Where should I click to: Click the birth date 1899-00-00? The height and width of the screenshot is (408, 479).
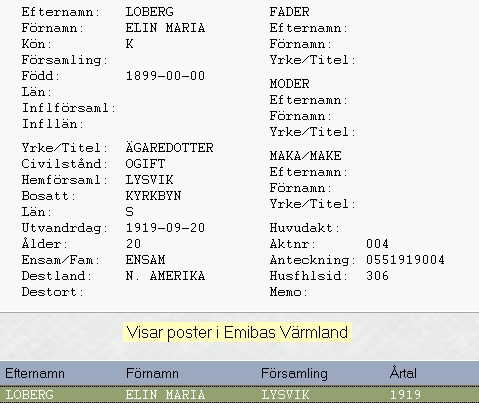pos(165,76)
